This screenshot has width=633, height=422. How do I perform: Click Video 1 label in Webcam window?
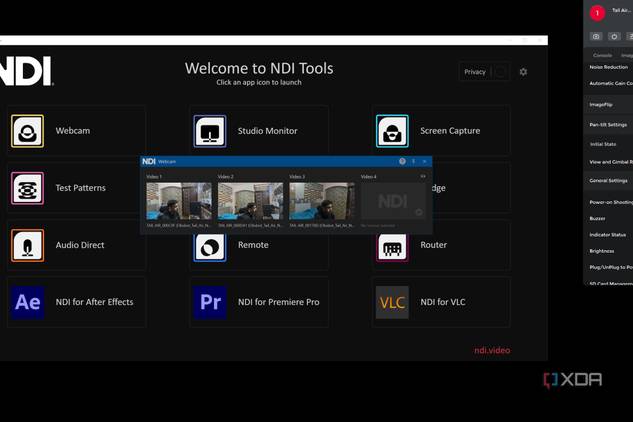[x=154, y=176]
